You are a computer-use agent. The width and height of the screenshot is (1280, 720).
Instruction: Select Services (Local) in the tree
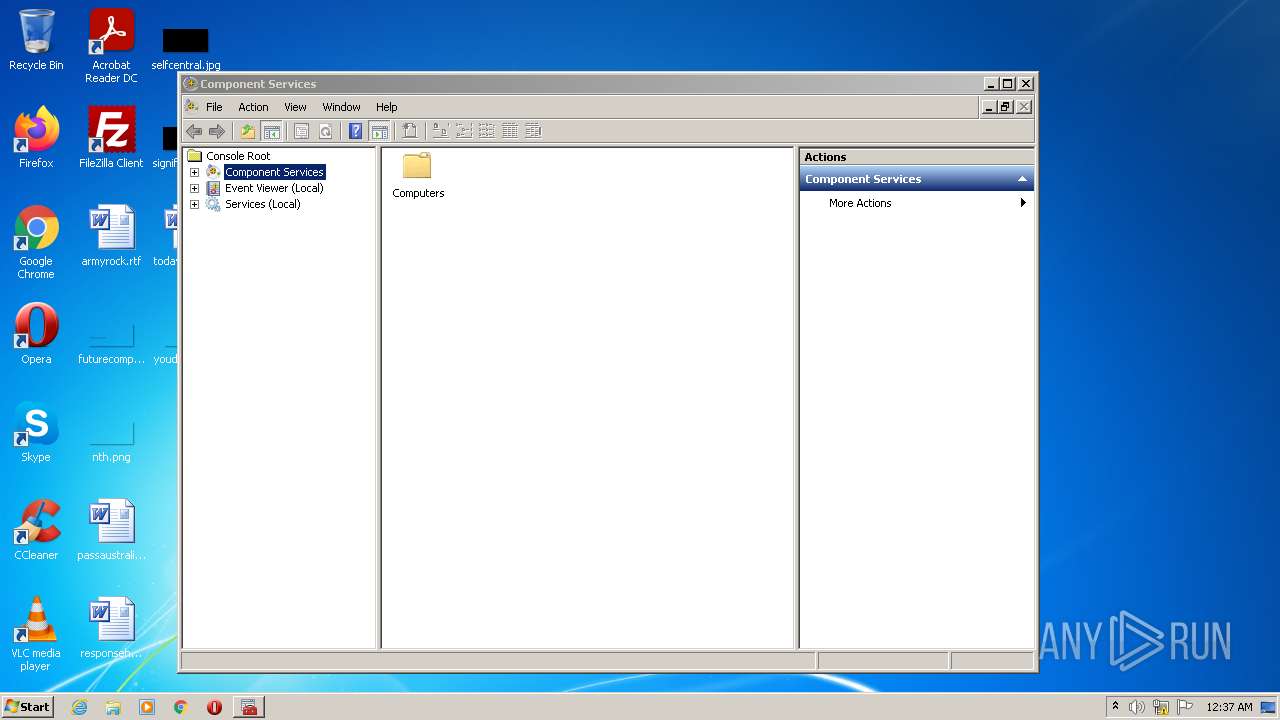point(262,204)
